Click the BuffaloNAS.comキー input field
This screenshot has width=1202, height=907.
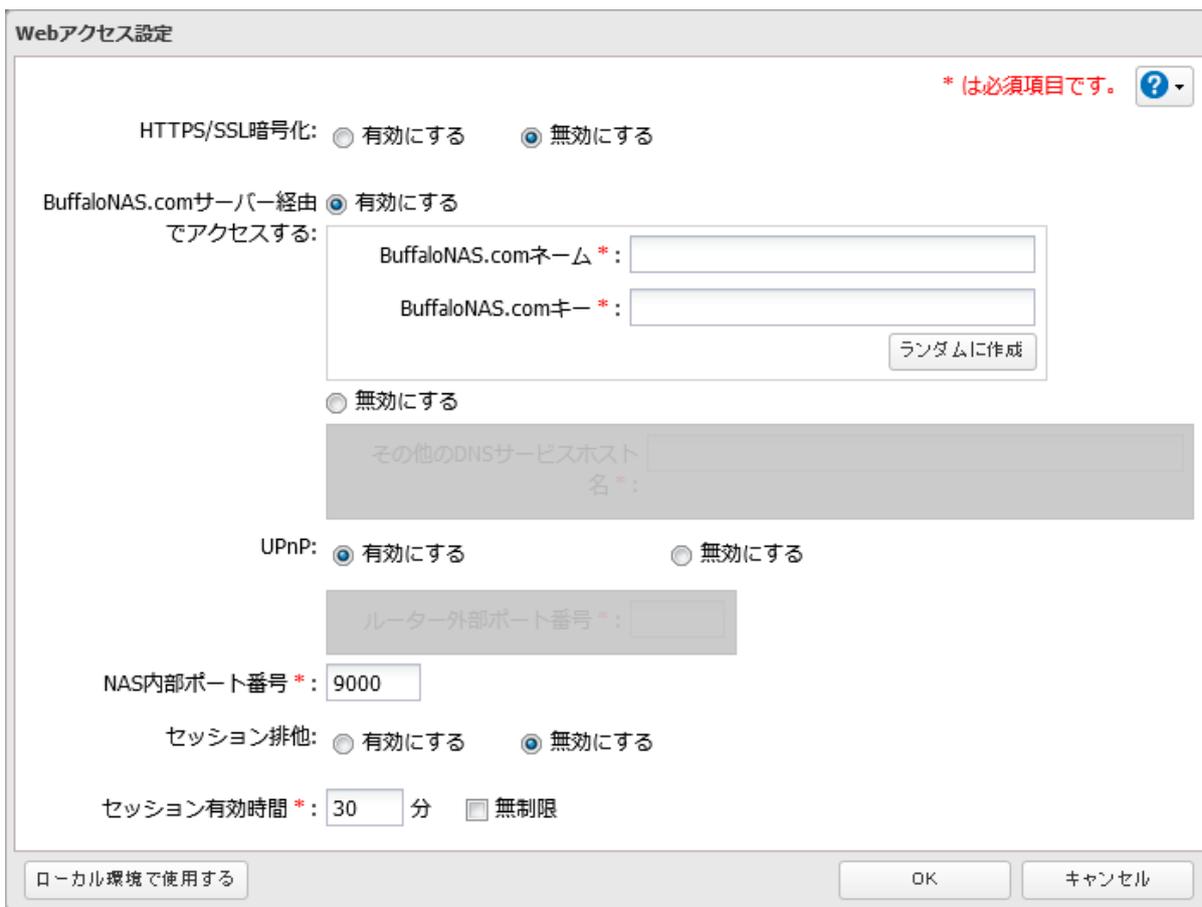(832, 308)
